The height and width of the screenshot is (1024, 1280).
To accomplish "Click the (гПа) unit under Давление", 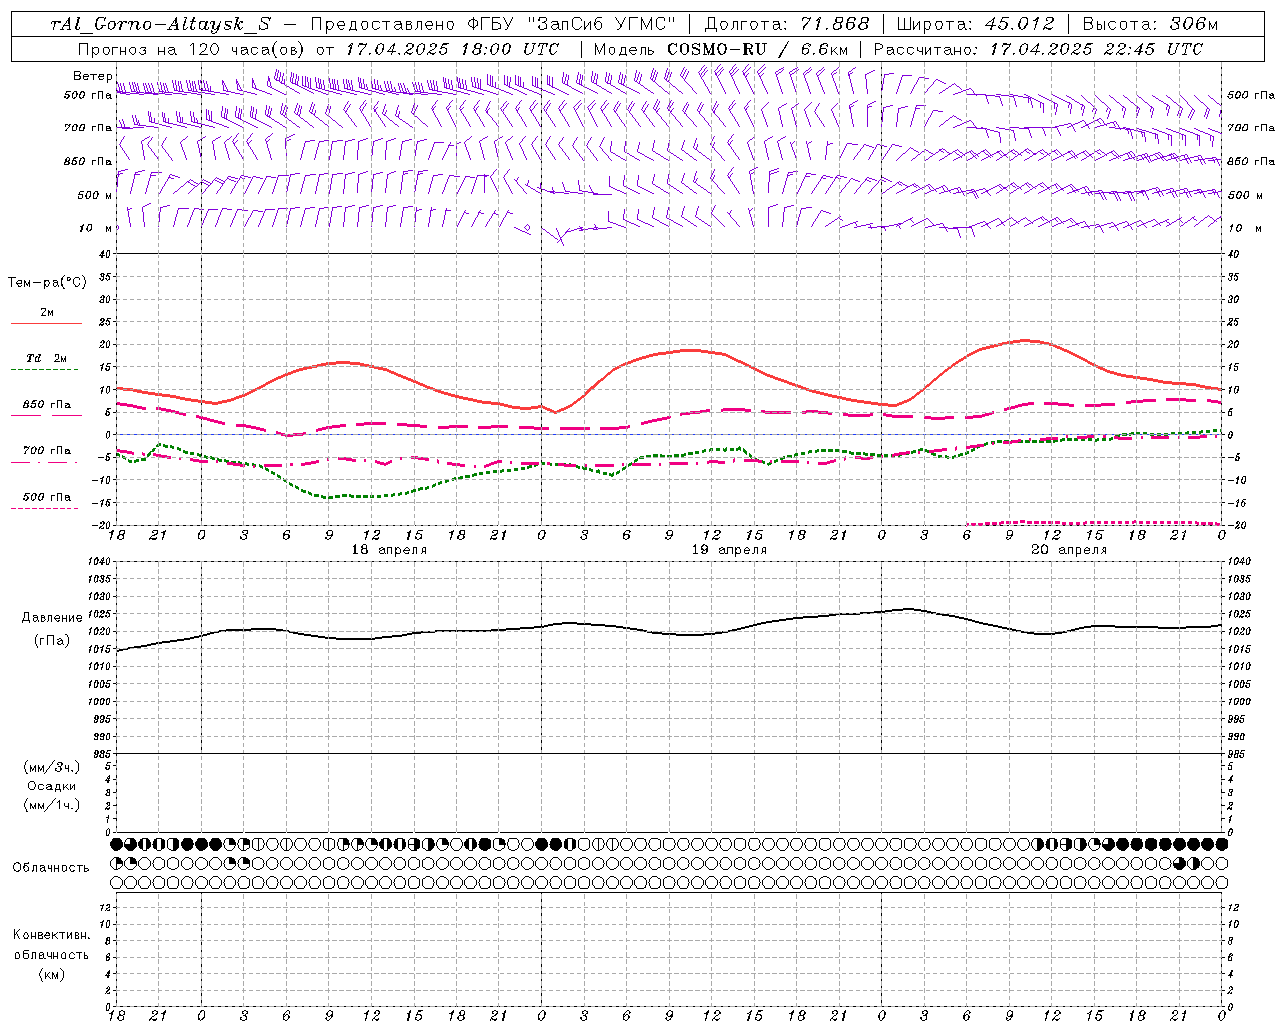I will coord(52,640).
